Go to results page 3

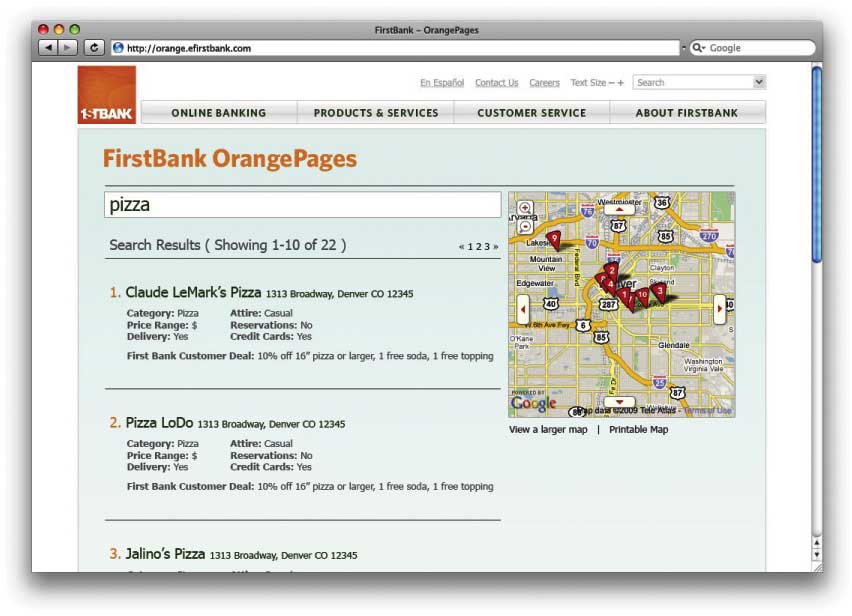click(487, 247)
